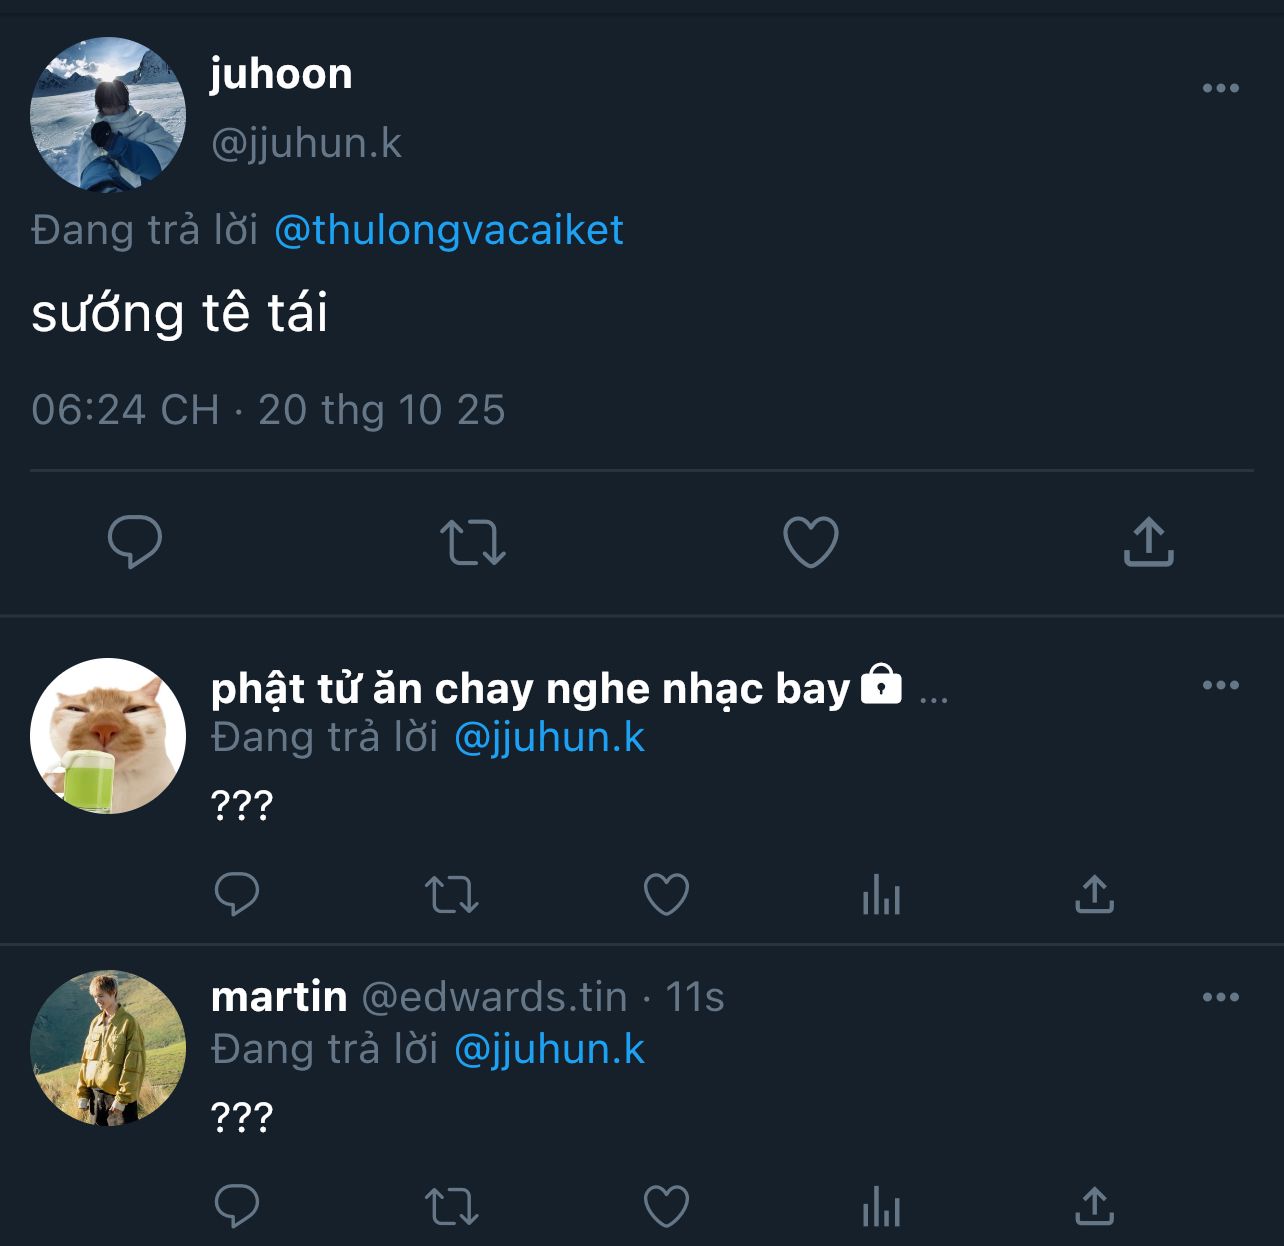Share martin's reply

click(1094, 1206)
